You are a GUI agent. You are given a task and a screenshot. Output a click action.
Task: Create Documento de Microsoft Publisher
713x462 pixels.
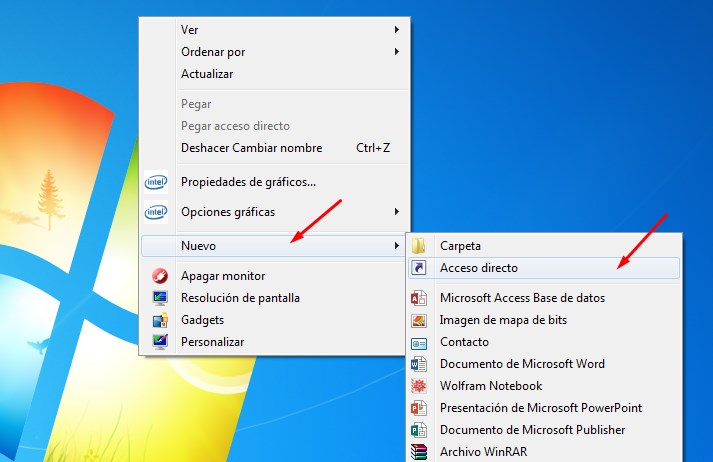pyautogui.click(x=544, y=430)
